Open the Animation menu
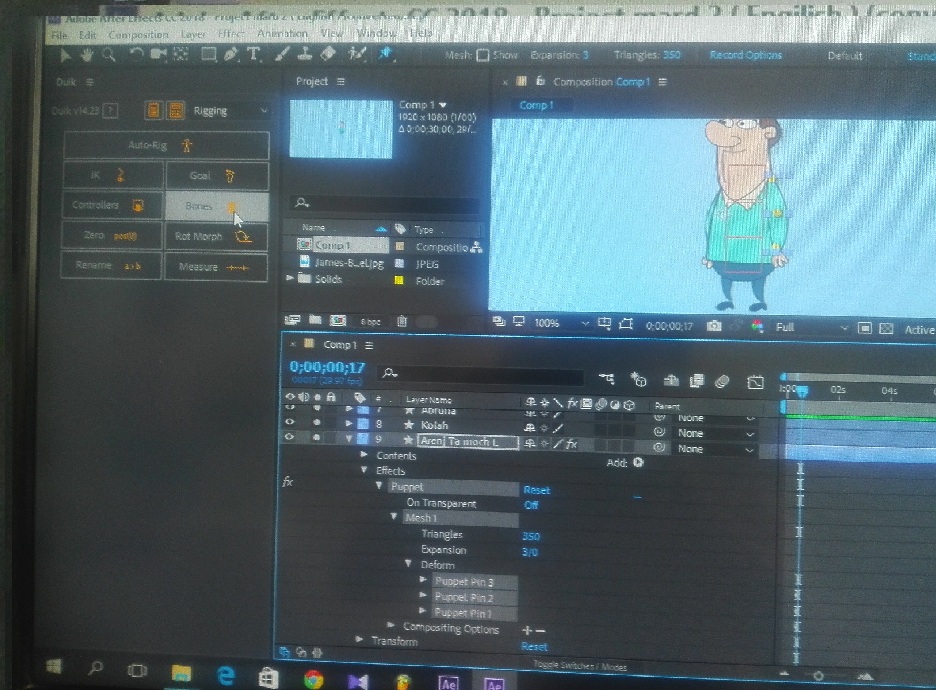 tap(282, 33)
